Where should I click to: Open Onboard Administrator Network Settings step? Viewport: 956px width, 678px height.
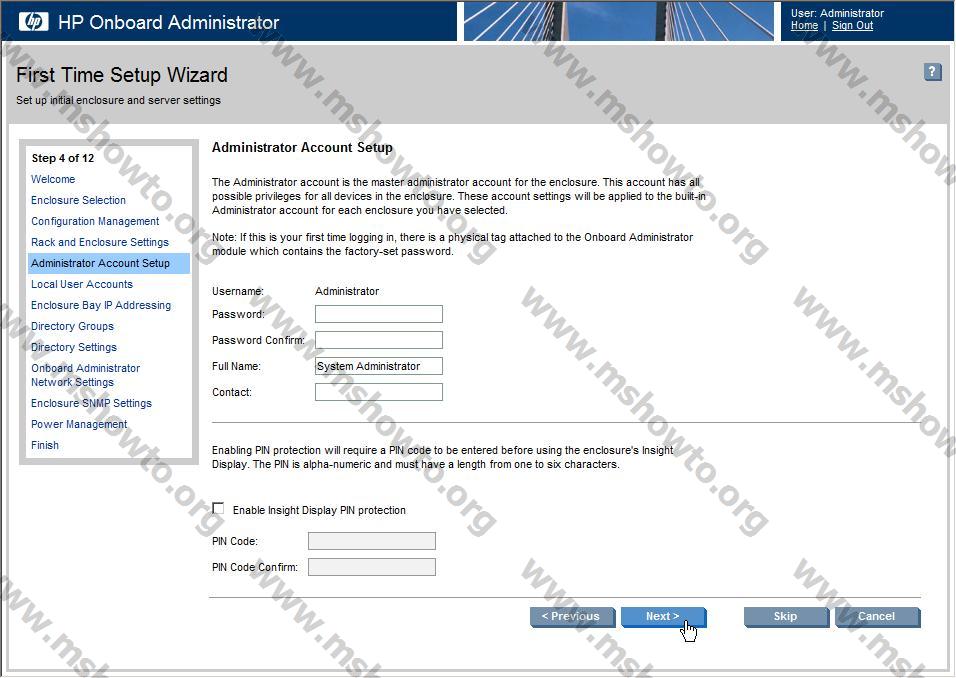tap(85, 375)
